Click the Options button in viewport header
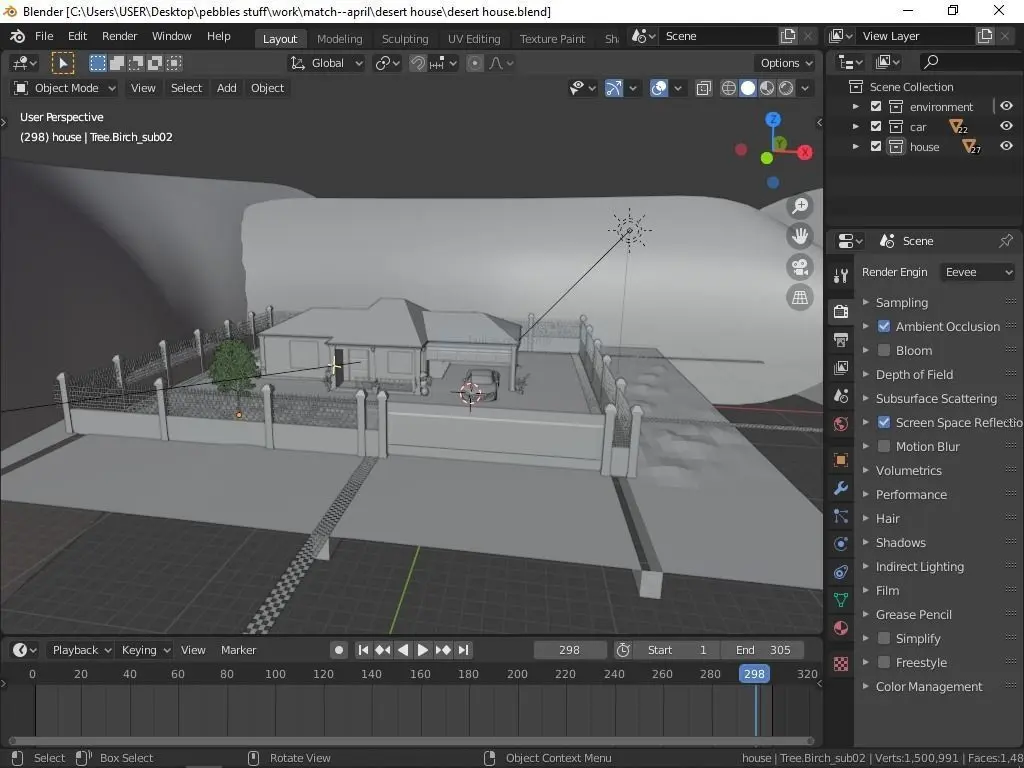Viewport: 1024px width, 768px height. pyautogui.click(x=786, y=63)
